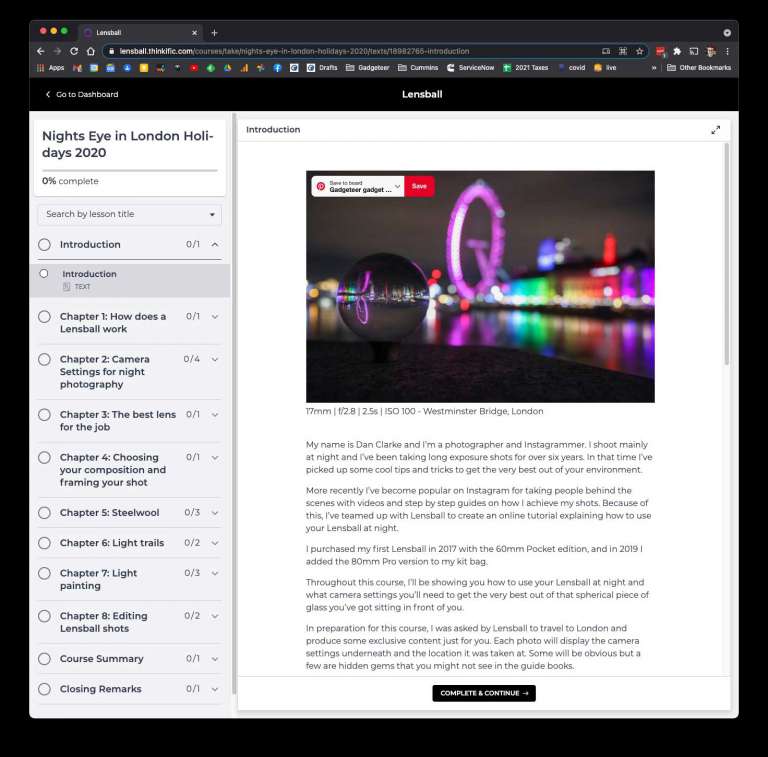The height and width of the screenshot is (757, 768).
Task: Click the fullscreen expand icon in lesson header
Action: pos(715,130)
